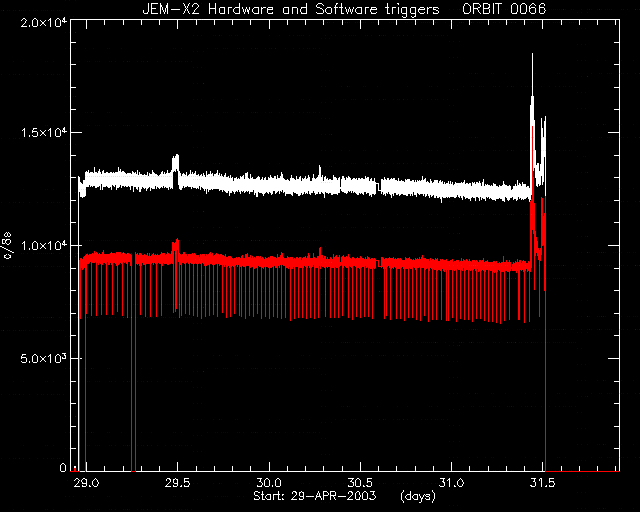The image size is (640, 512).
Task: Click the 29.0 x-axis tick label
Action: (x=86, y=483)
